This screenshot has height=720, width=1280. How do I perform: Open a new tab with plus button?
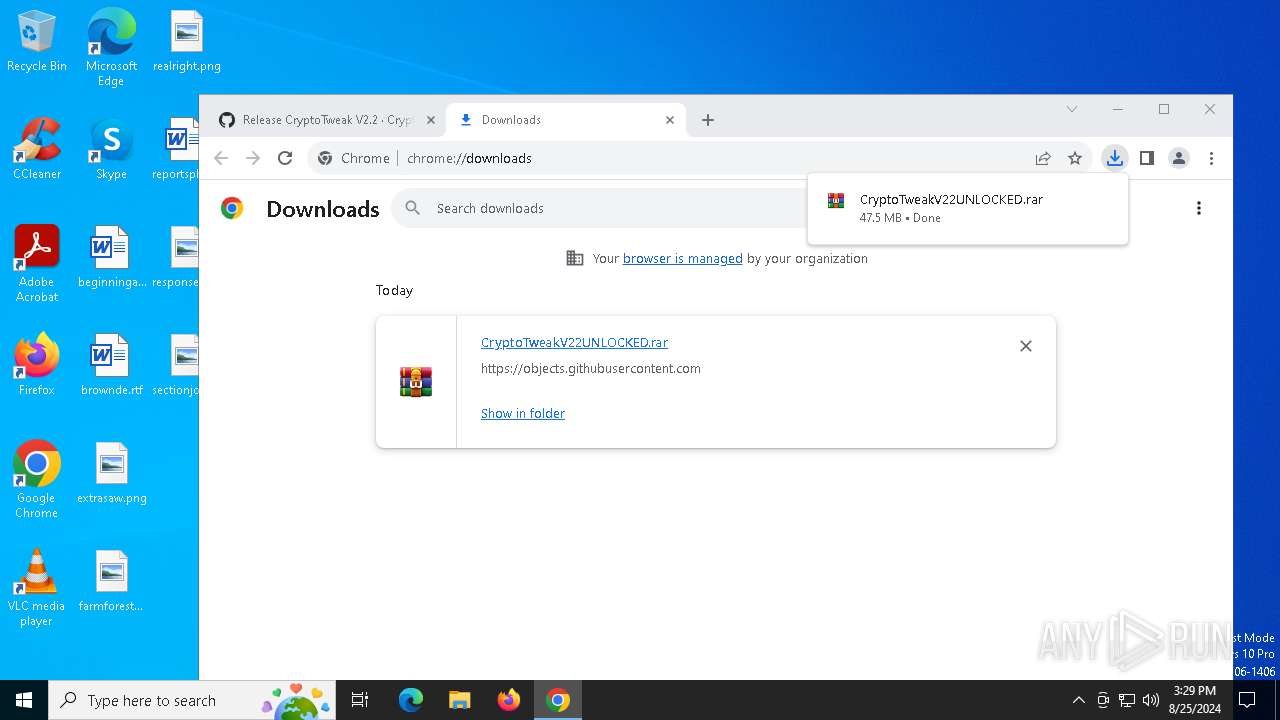point(708,120)
